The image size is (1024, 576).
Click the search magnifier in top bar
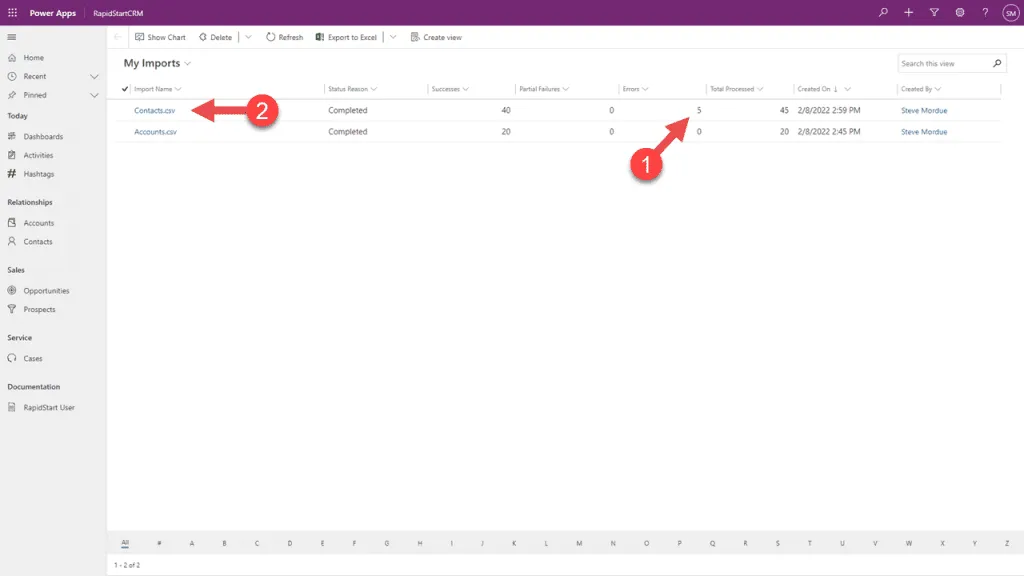(883, 12)
